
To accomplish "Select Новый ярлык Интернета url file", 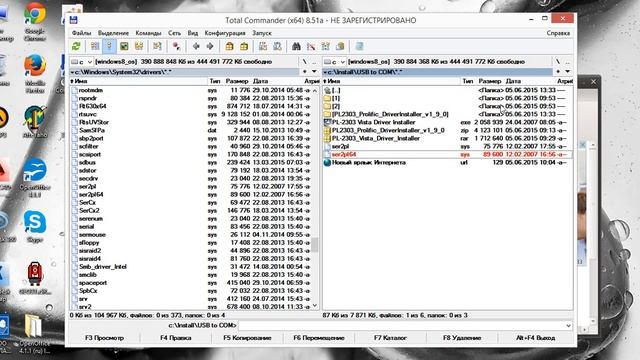I will click(x=447, y=162).
